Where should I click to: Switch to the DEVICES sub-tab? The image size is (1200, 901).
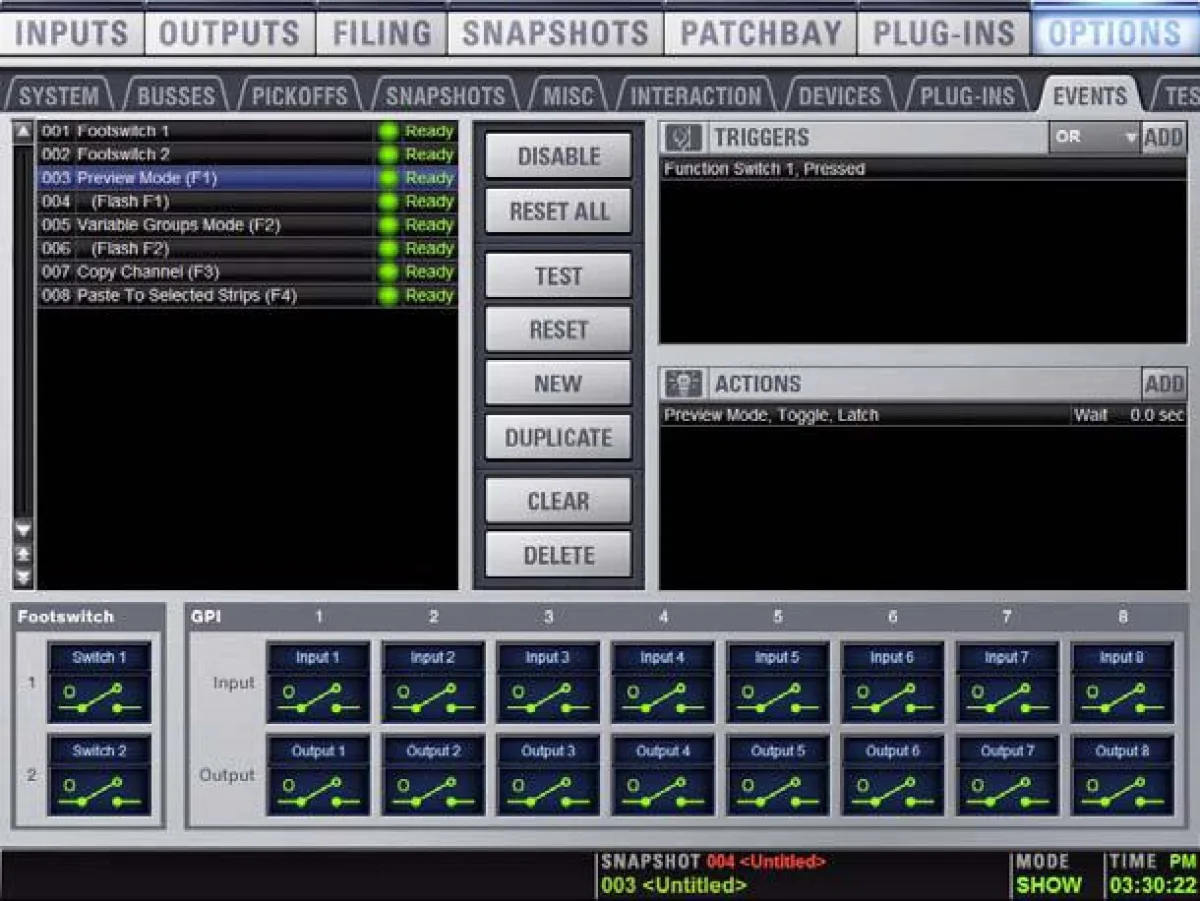(x=840, y=96)
